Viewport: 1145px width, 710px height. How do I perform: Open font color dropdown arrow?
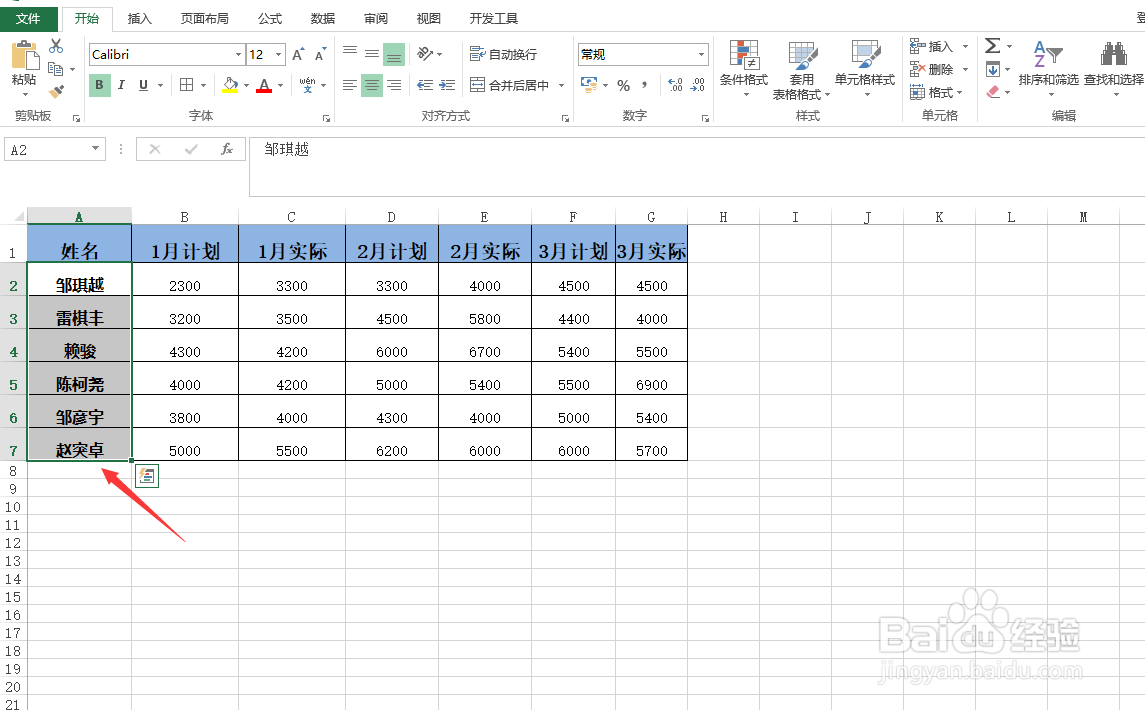(281, 85)
